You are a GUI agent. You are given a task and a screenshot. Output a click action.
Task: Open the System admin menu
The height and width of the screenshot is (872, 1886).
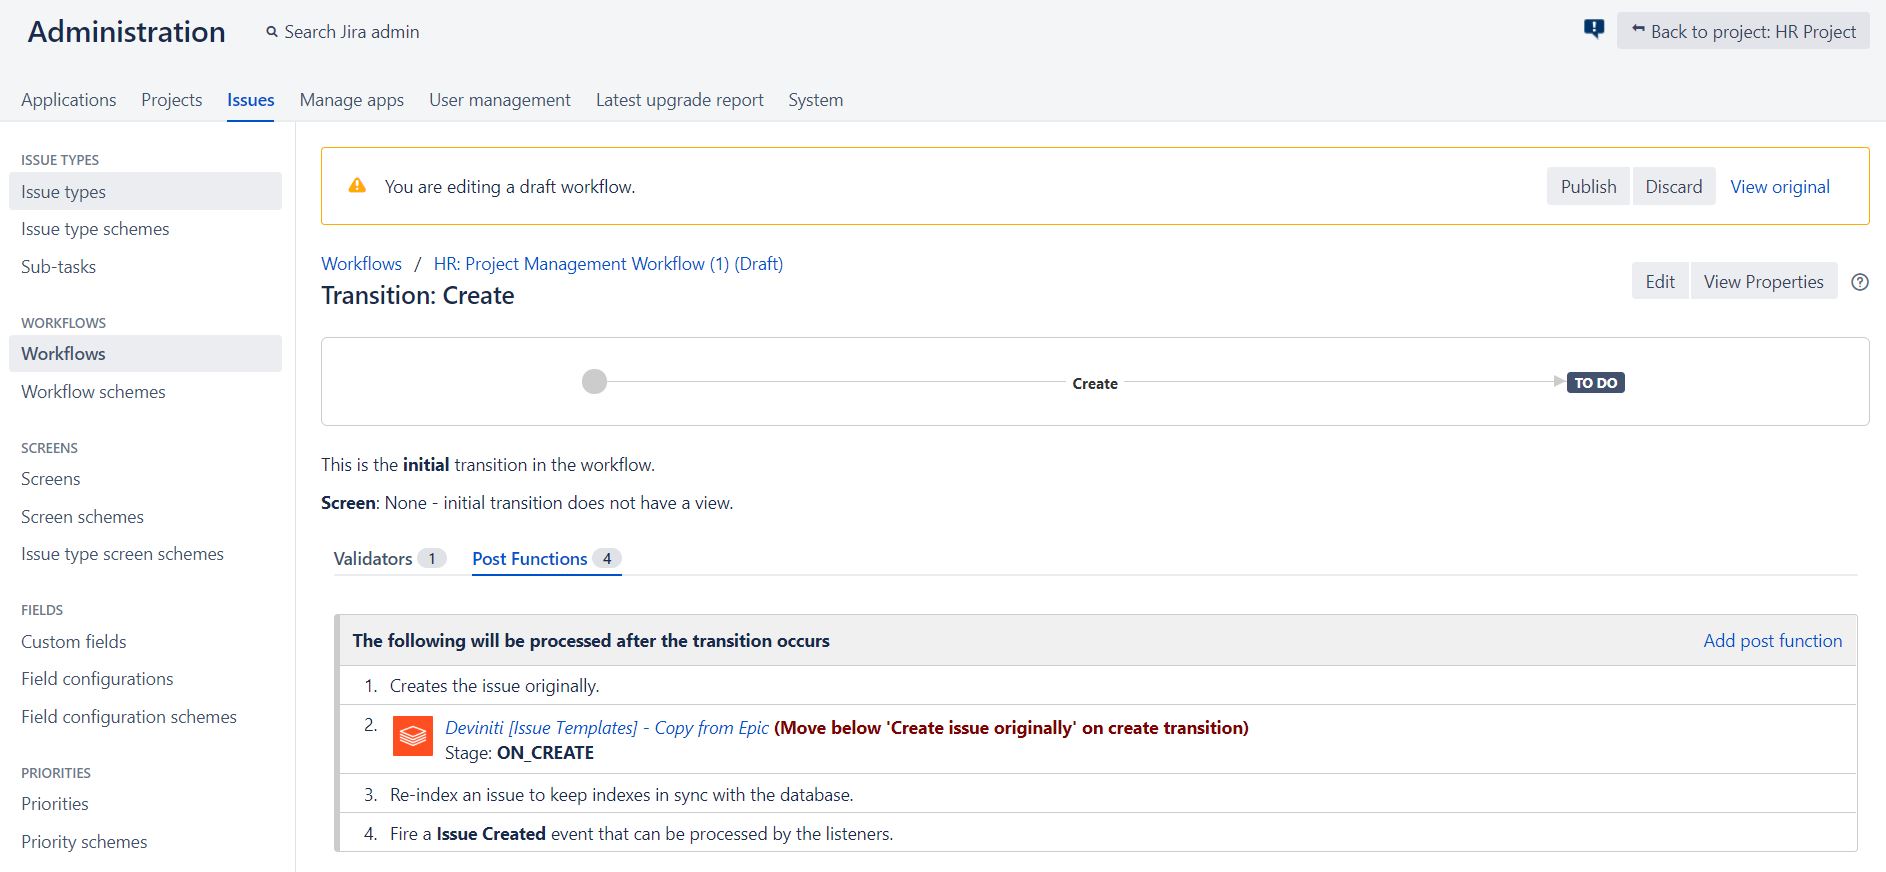tap(815, 100)
